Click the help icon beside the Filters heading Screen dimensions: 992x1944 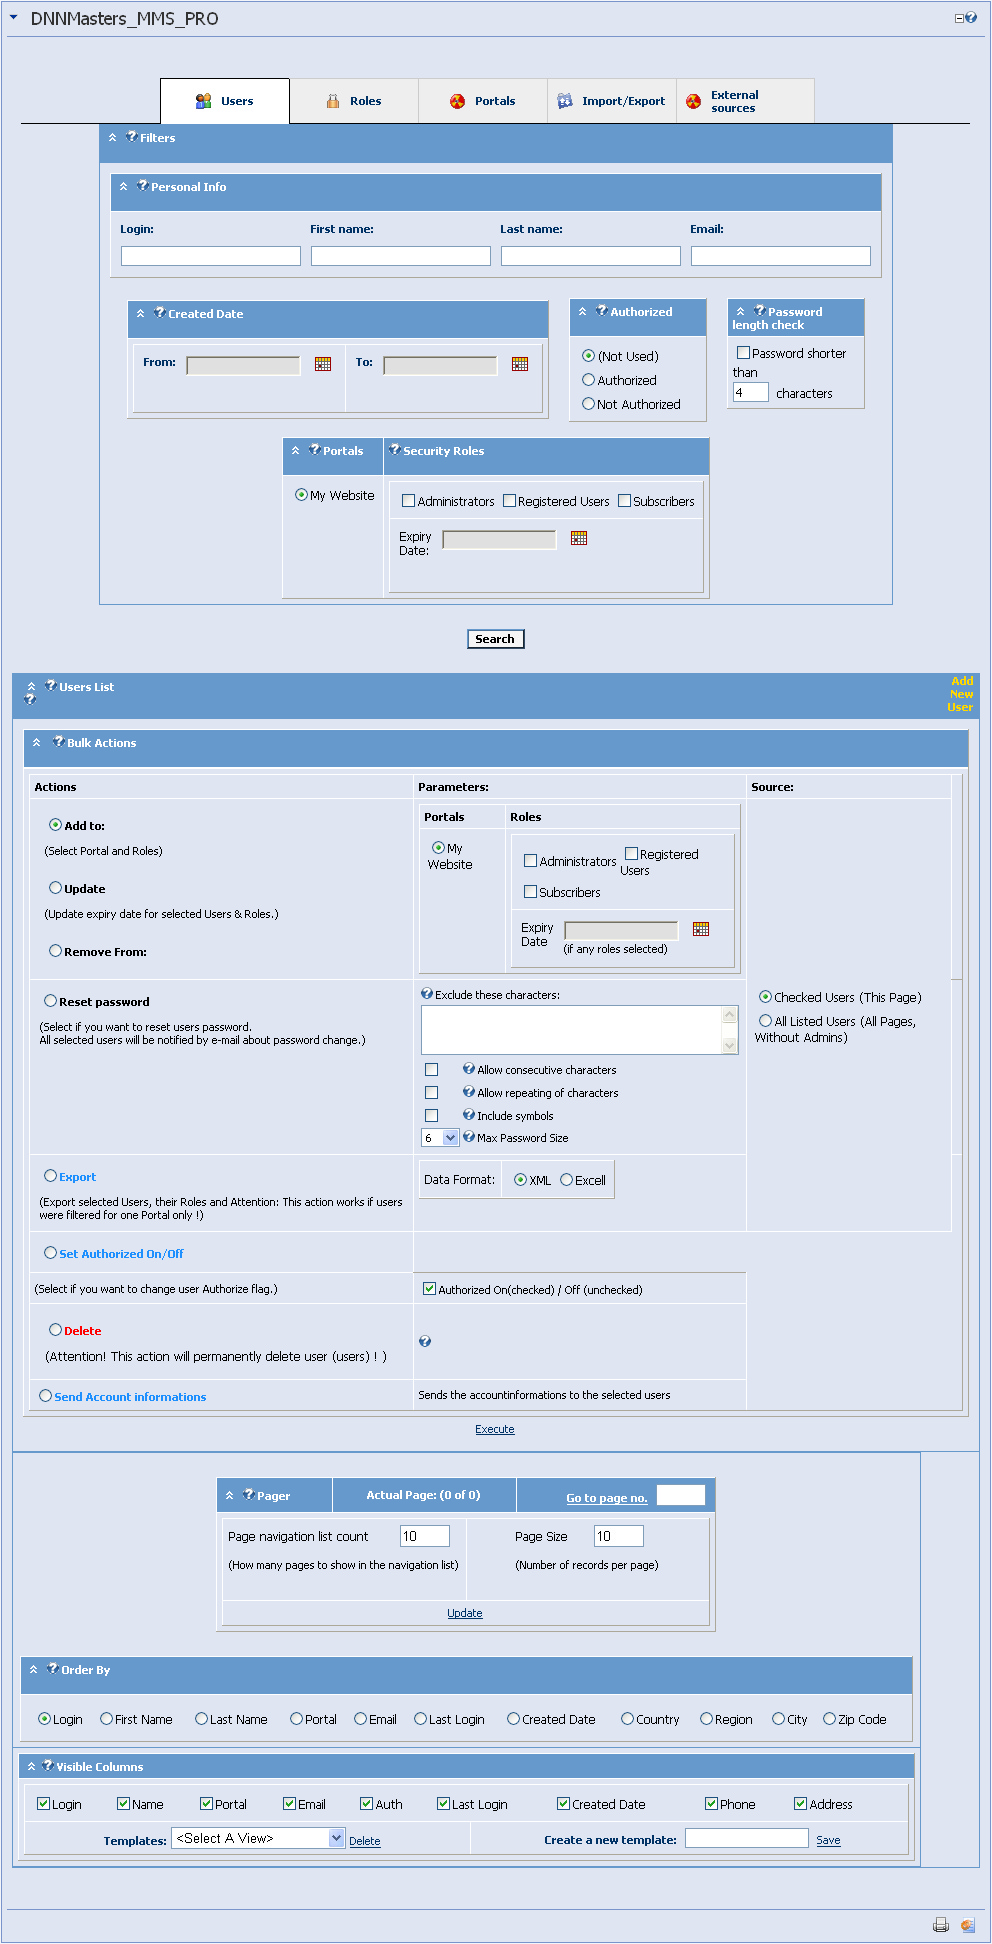pyautogui.click(x=132, y=136)
